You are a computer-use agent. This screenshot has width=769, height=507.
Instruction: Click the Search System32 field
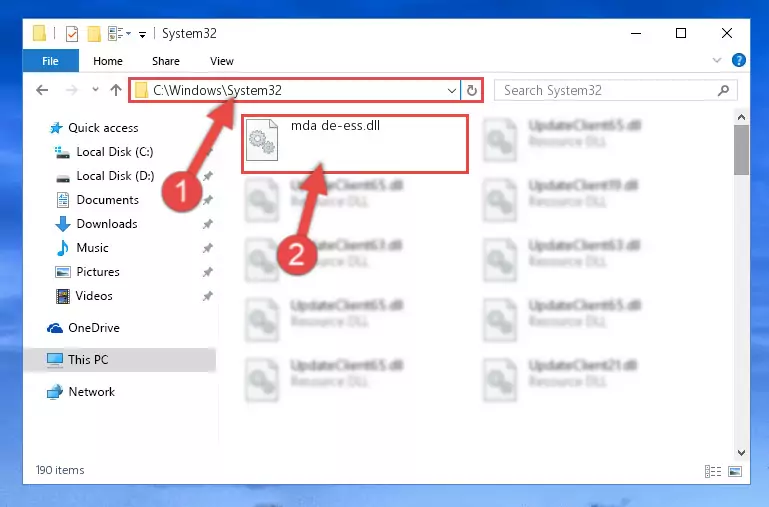(615, 91)
